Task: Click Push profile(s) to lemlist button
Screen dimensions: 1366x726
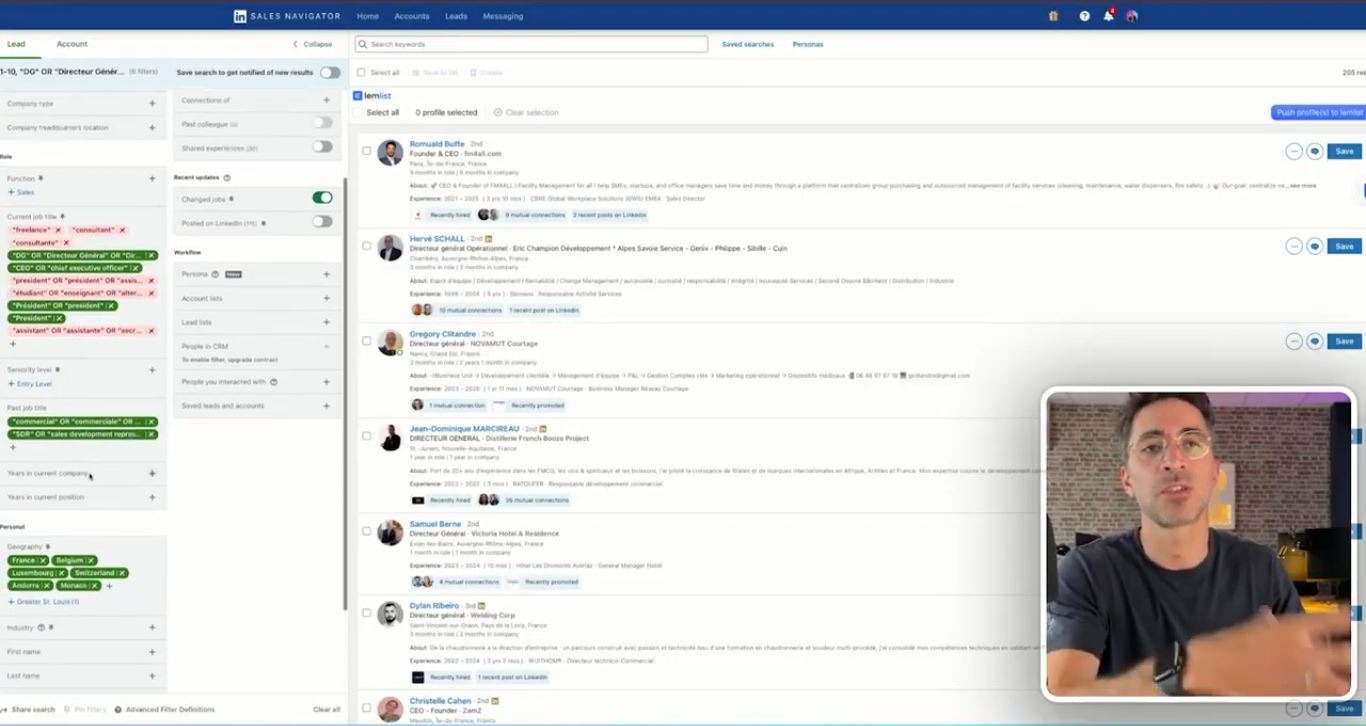Action: (1320, 113)
